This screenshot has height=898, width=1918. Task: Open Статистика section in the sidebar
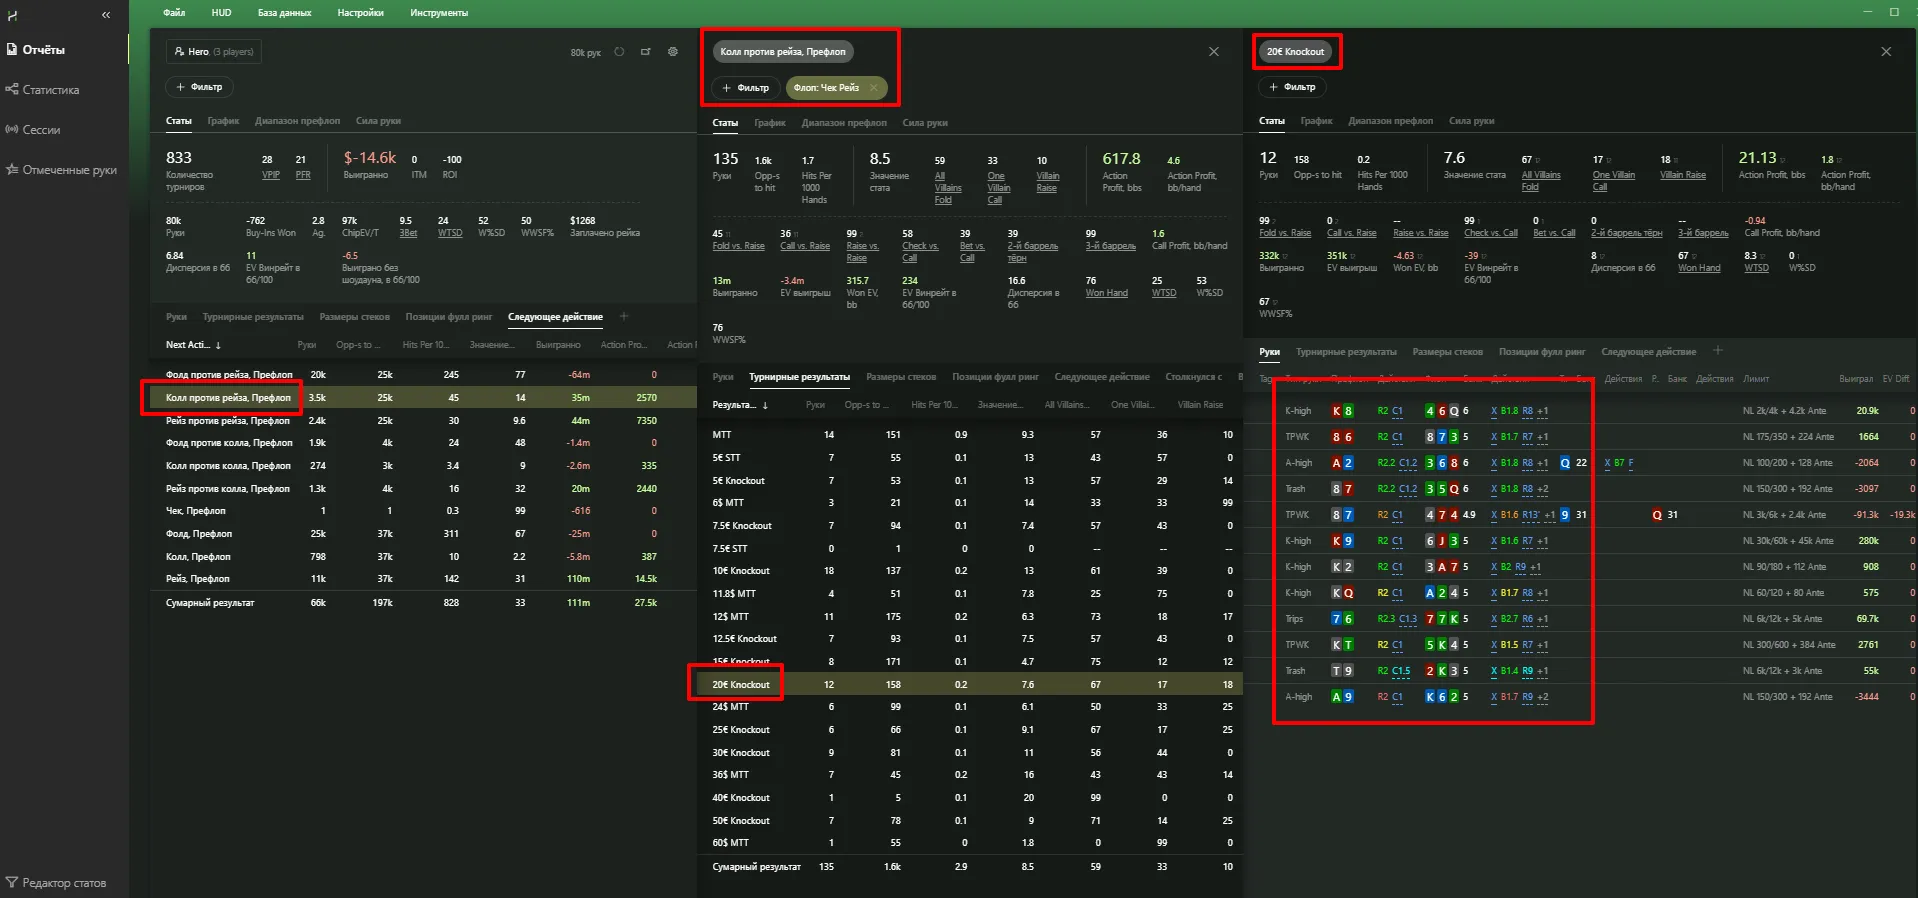pos(50,90)
